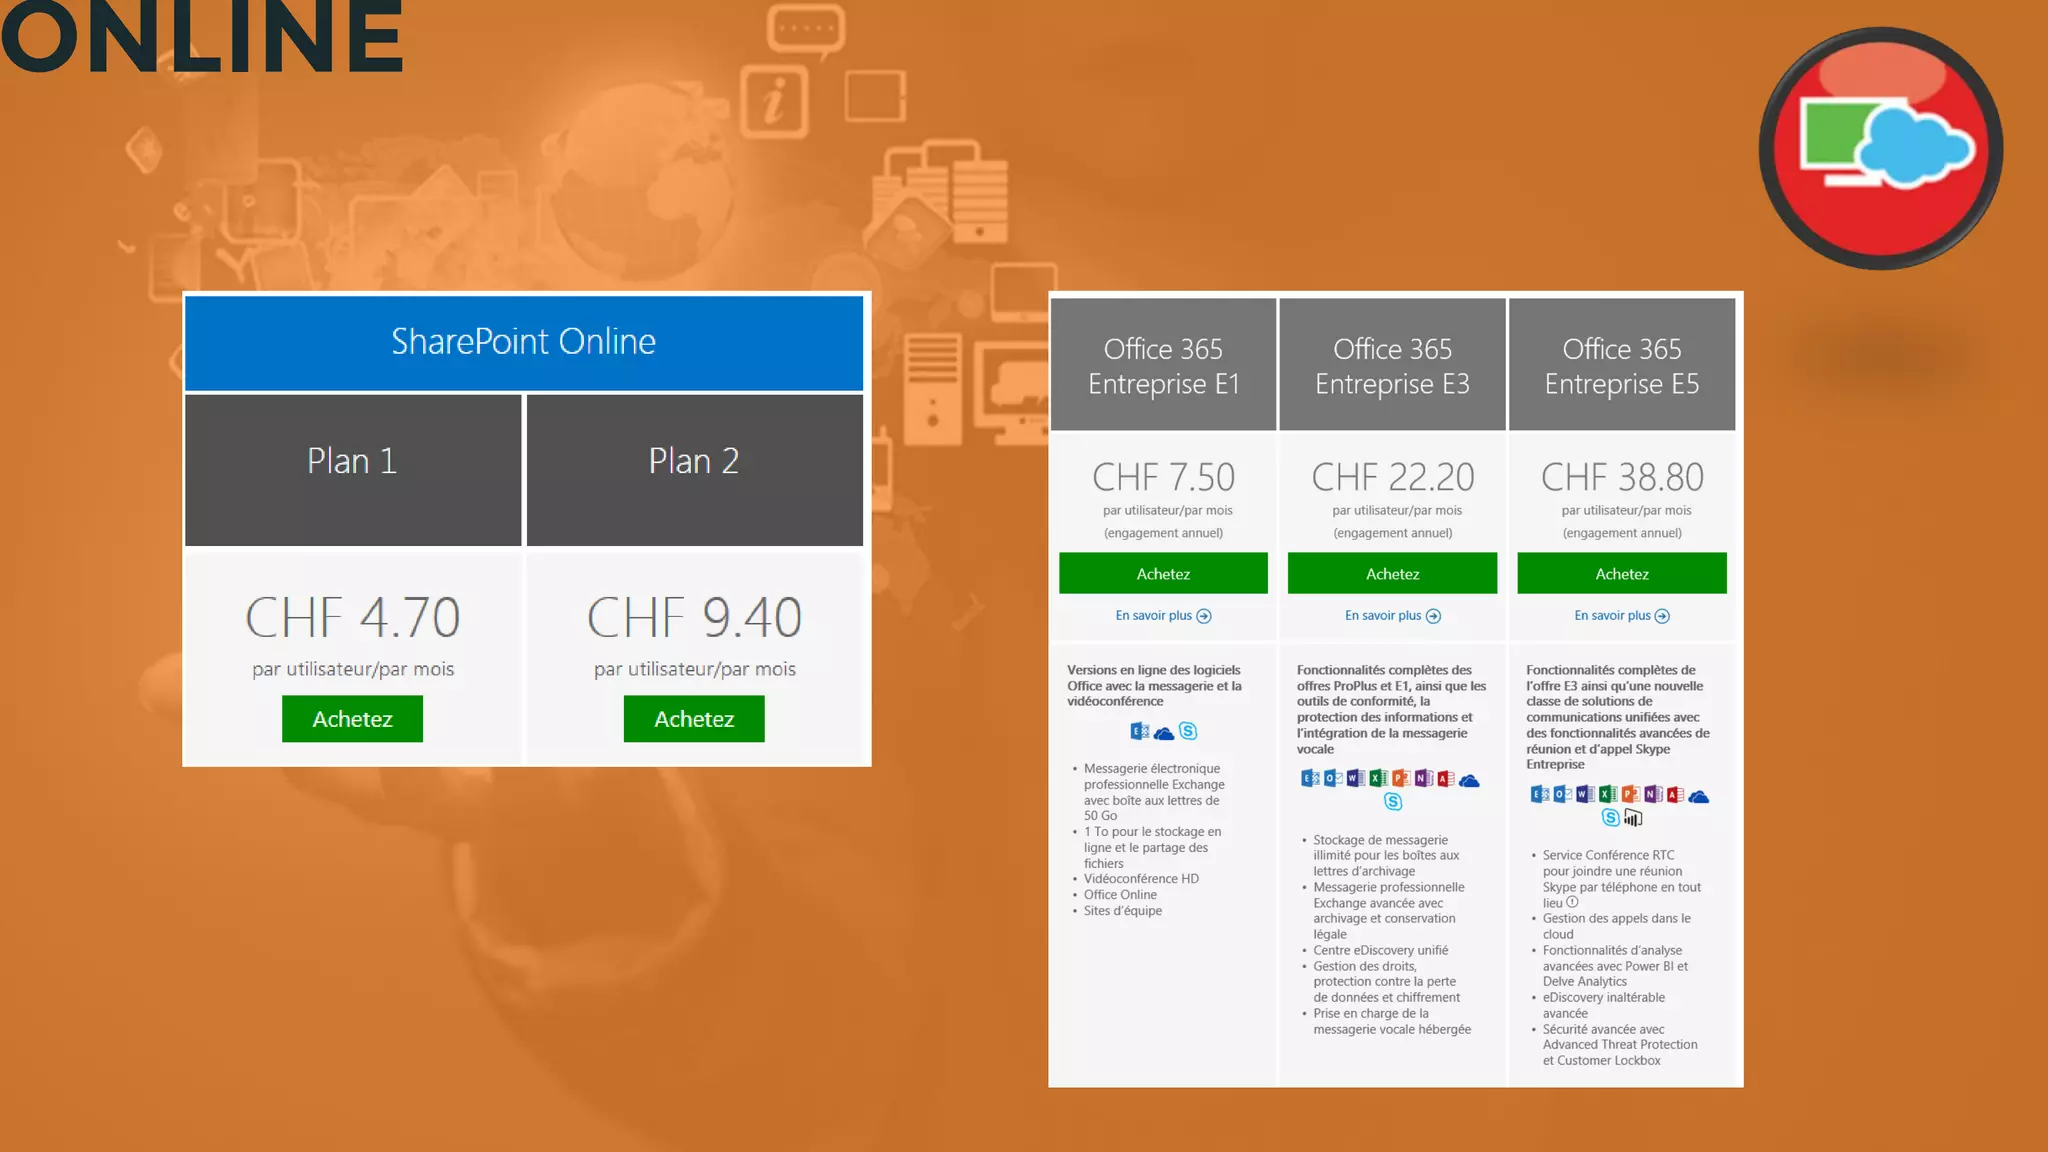This screenshot has width=2048, height=1152.
Task: Click Achetez for Office 365 Entreprise E5
Action: click(1621, 574)
